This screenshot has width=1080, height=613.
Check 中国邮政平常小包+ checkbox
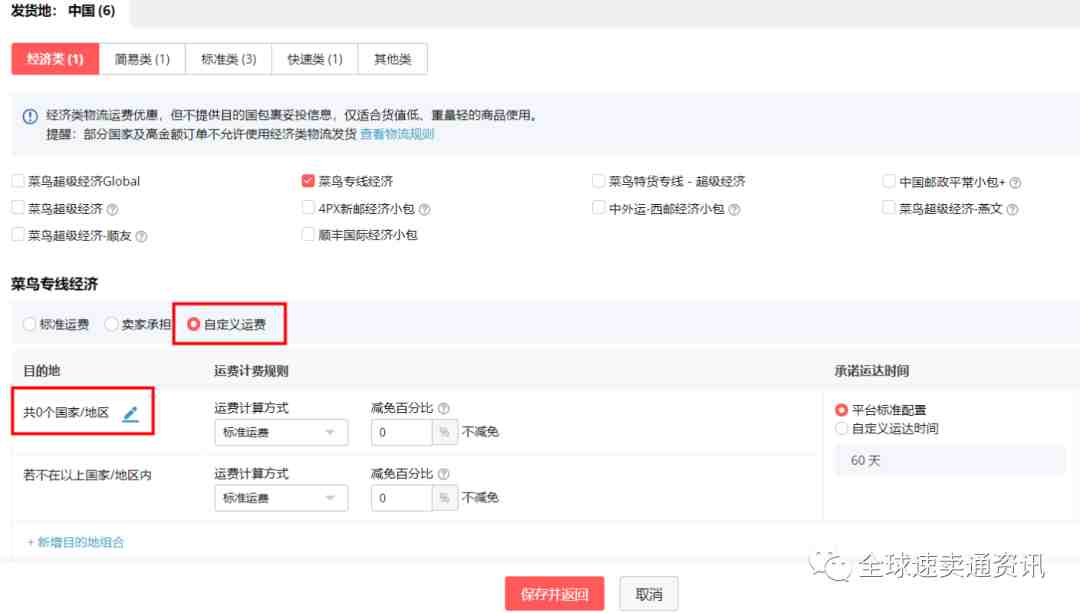889,181
